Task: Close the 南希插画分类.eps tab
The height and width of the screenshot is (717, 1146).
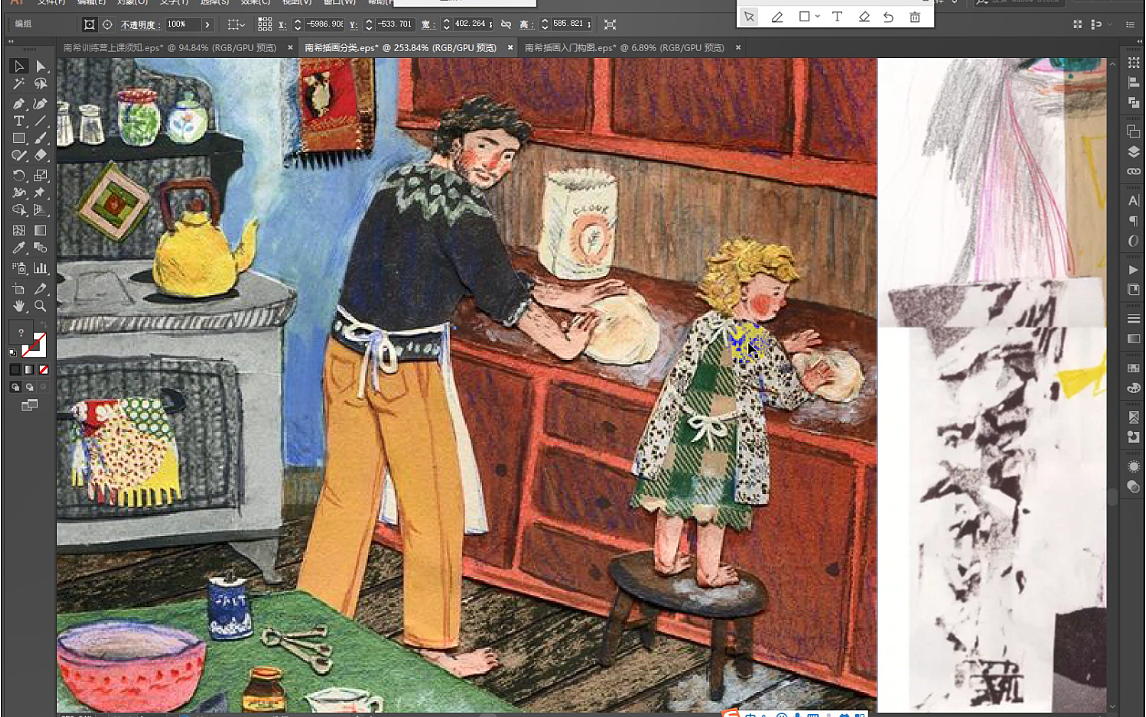Action: coord(510,48)
